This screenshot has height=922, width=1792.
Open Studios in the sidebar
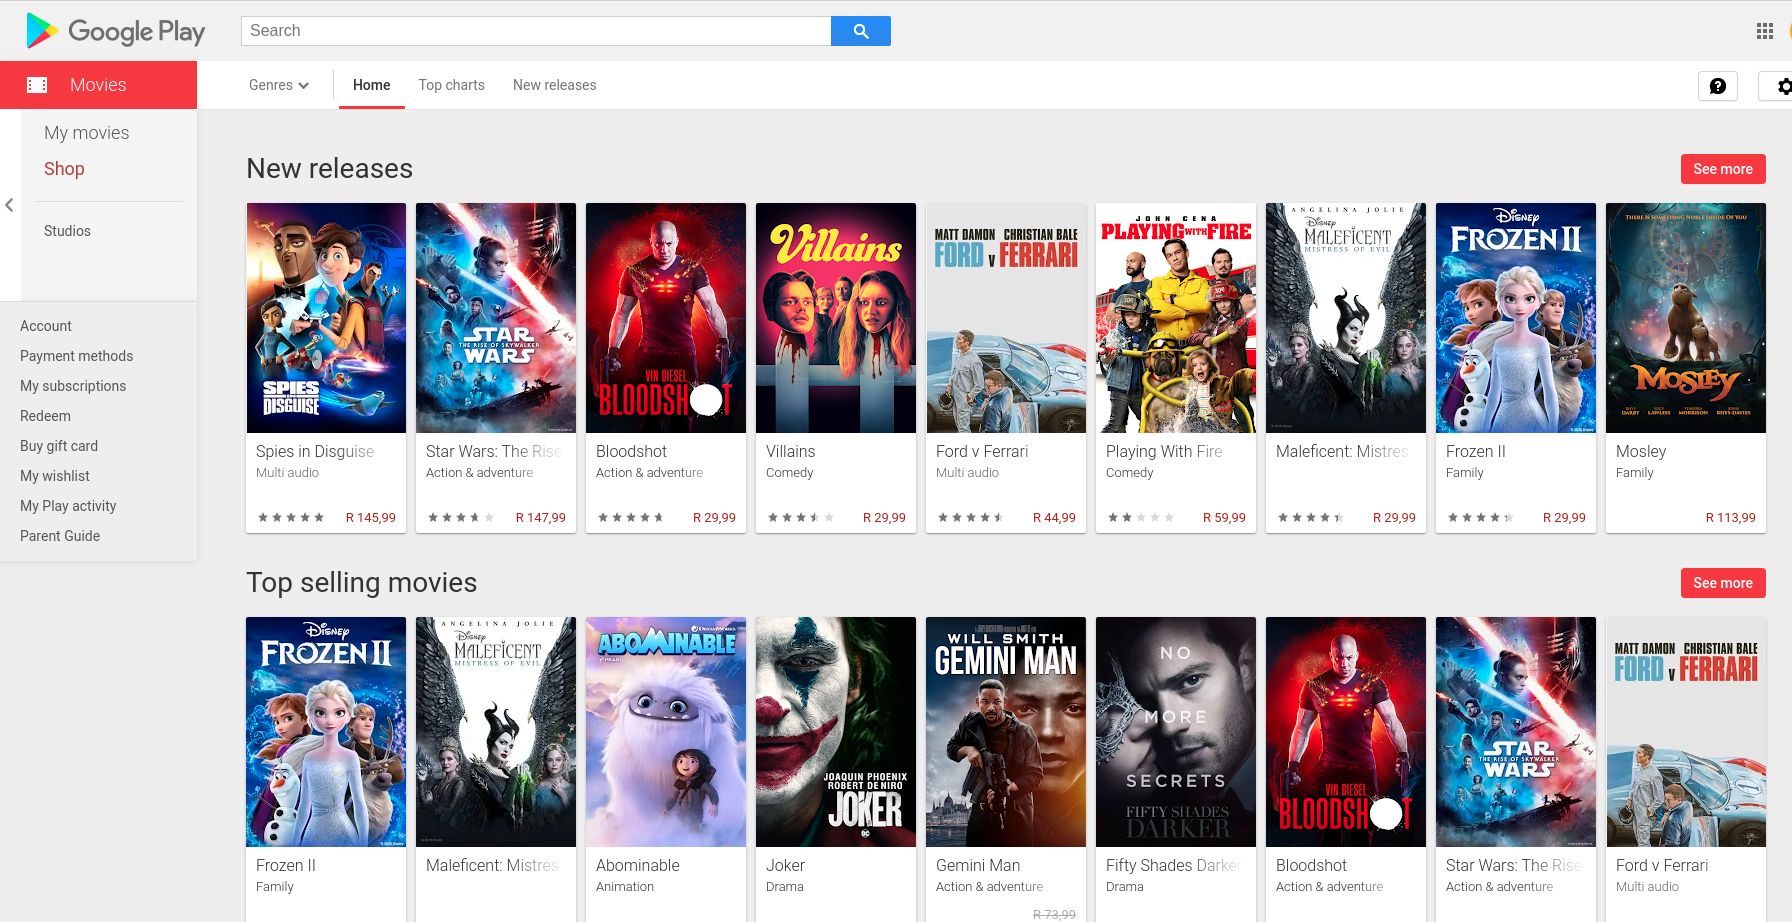[x=67, y=231]
